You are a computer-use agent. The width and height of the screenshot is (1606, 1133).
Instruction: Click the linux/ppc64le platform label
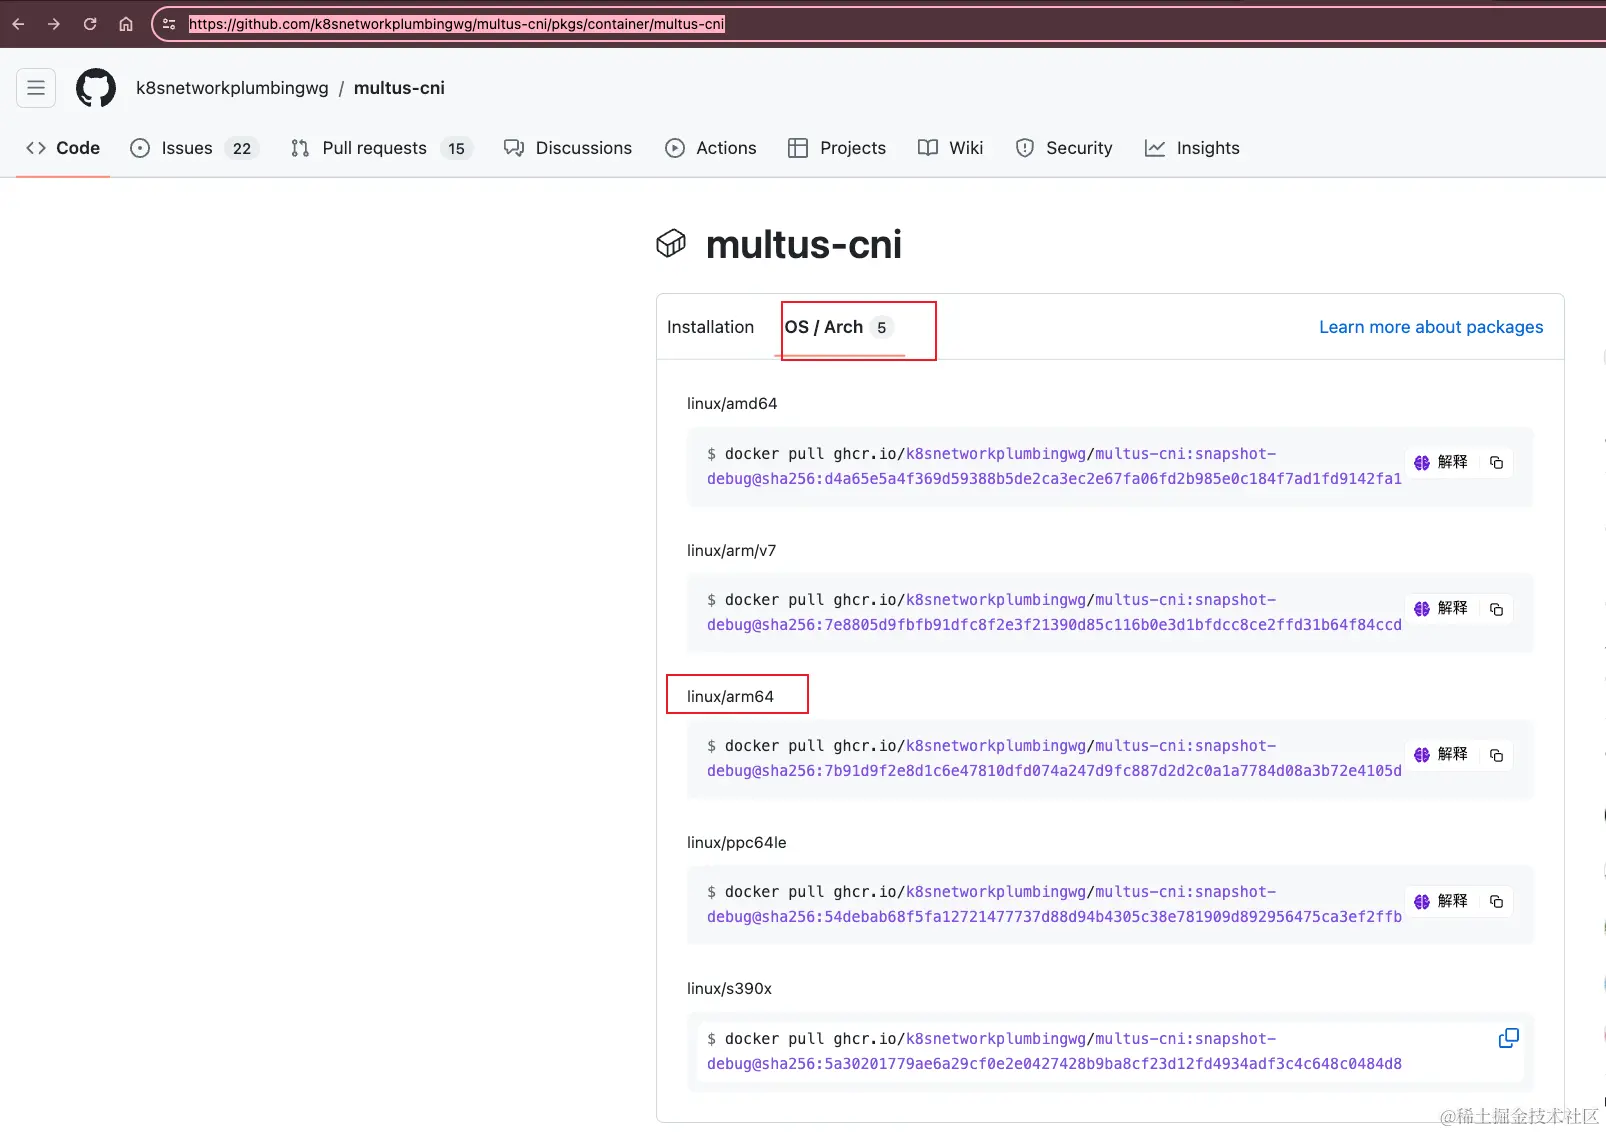tap(737, 843)
